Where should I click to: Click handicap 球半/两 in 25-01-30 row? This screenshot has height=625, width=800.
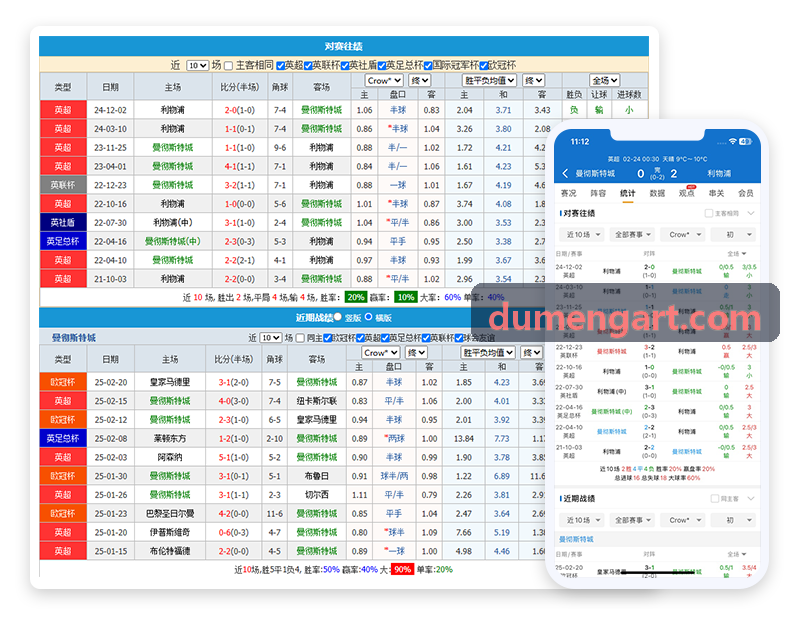394,476
